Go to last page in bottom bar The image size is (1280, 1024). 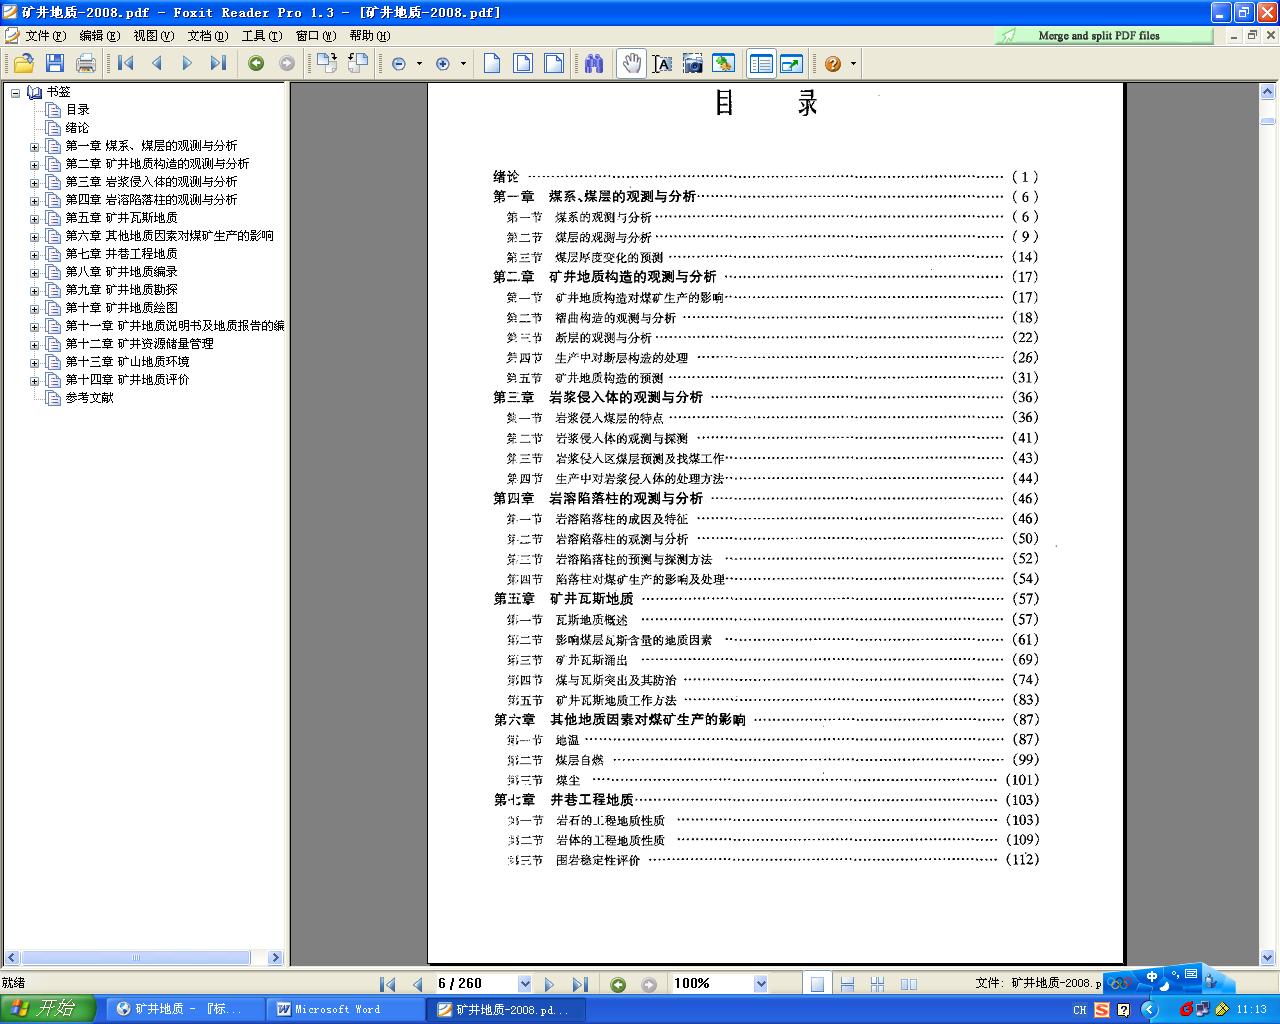(x=579, y=985)
